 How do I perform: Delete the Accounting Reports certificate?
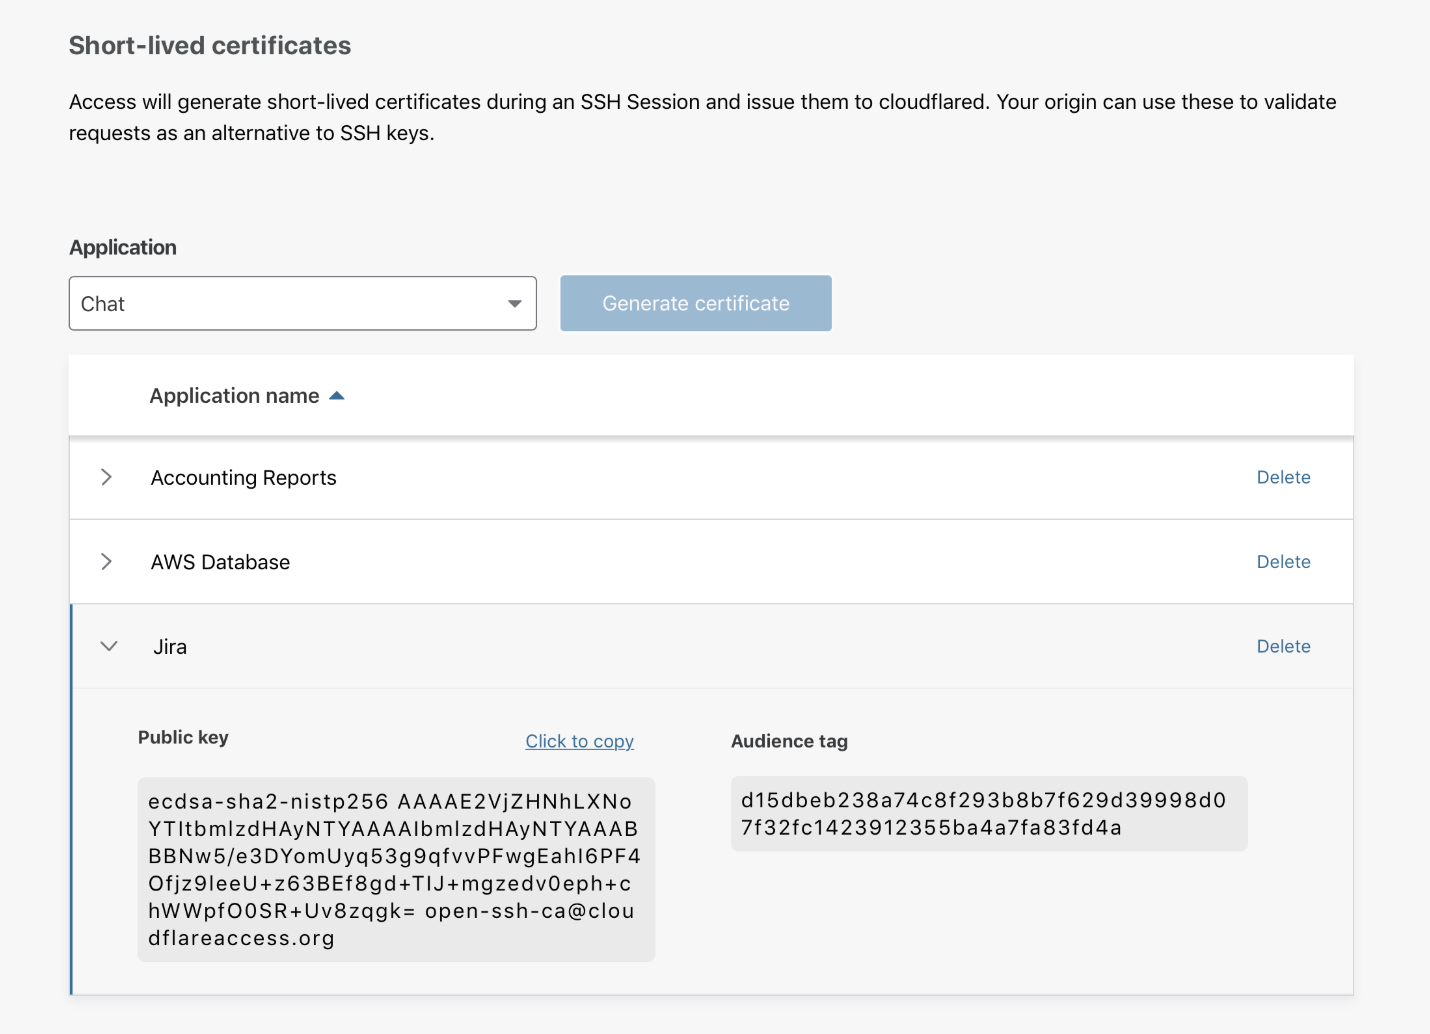point(1283,477)
